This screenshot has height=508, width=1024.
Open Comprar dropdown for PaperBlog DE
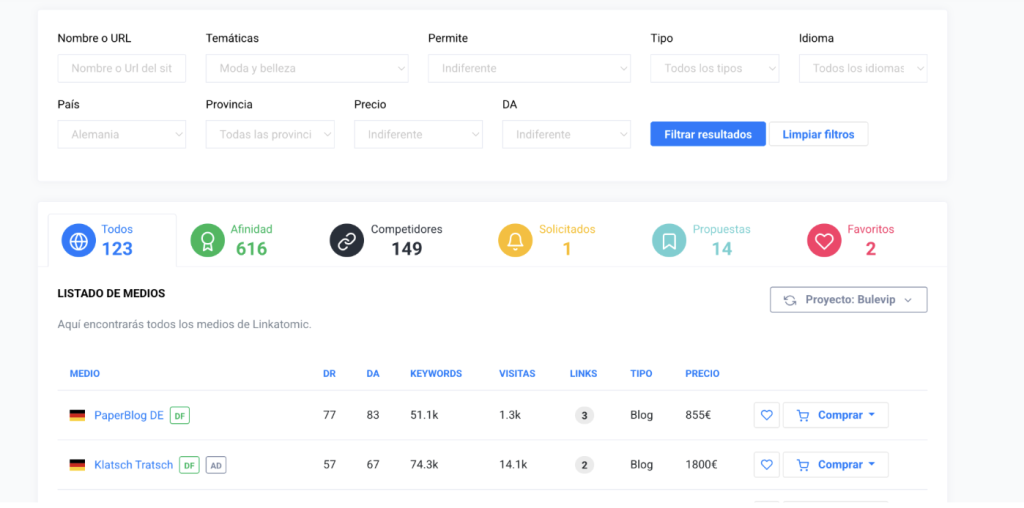pos(835,415)
